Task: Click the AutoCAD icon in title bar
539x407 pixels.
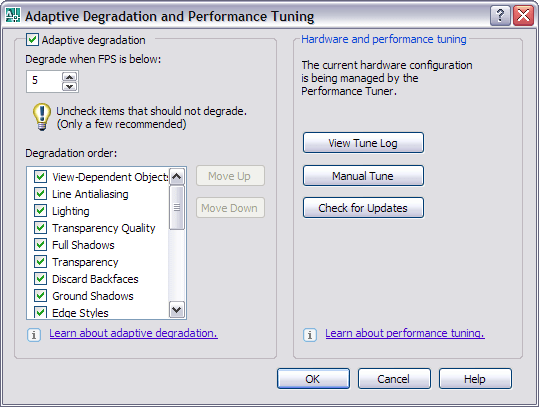Action: pyautogui.click(x=13, y=16)
